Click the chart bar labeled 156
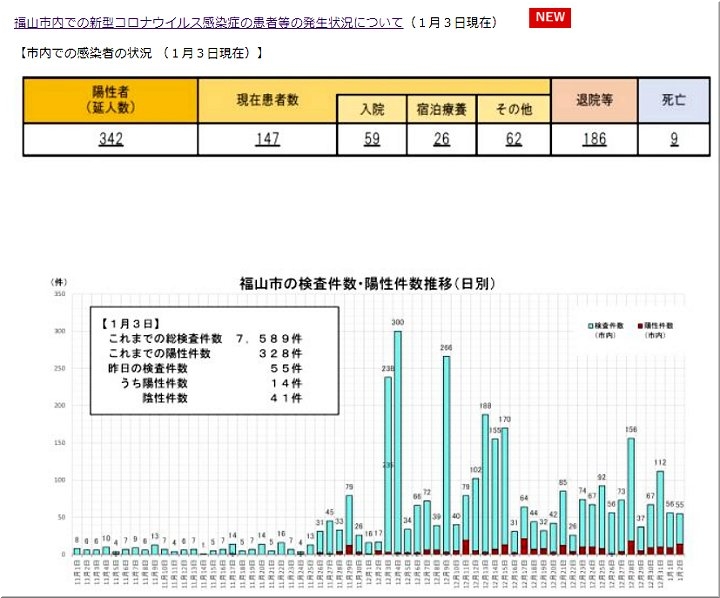 [631, 495]
